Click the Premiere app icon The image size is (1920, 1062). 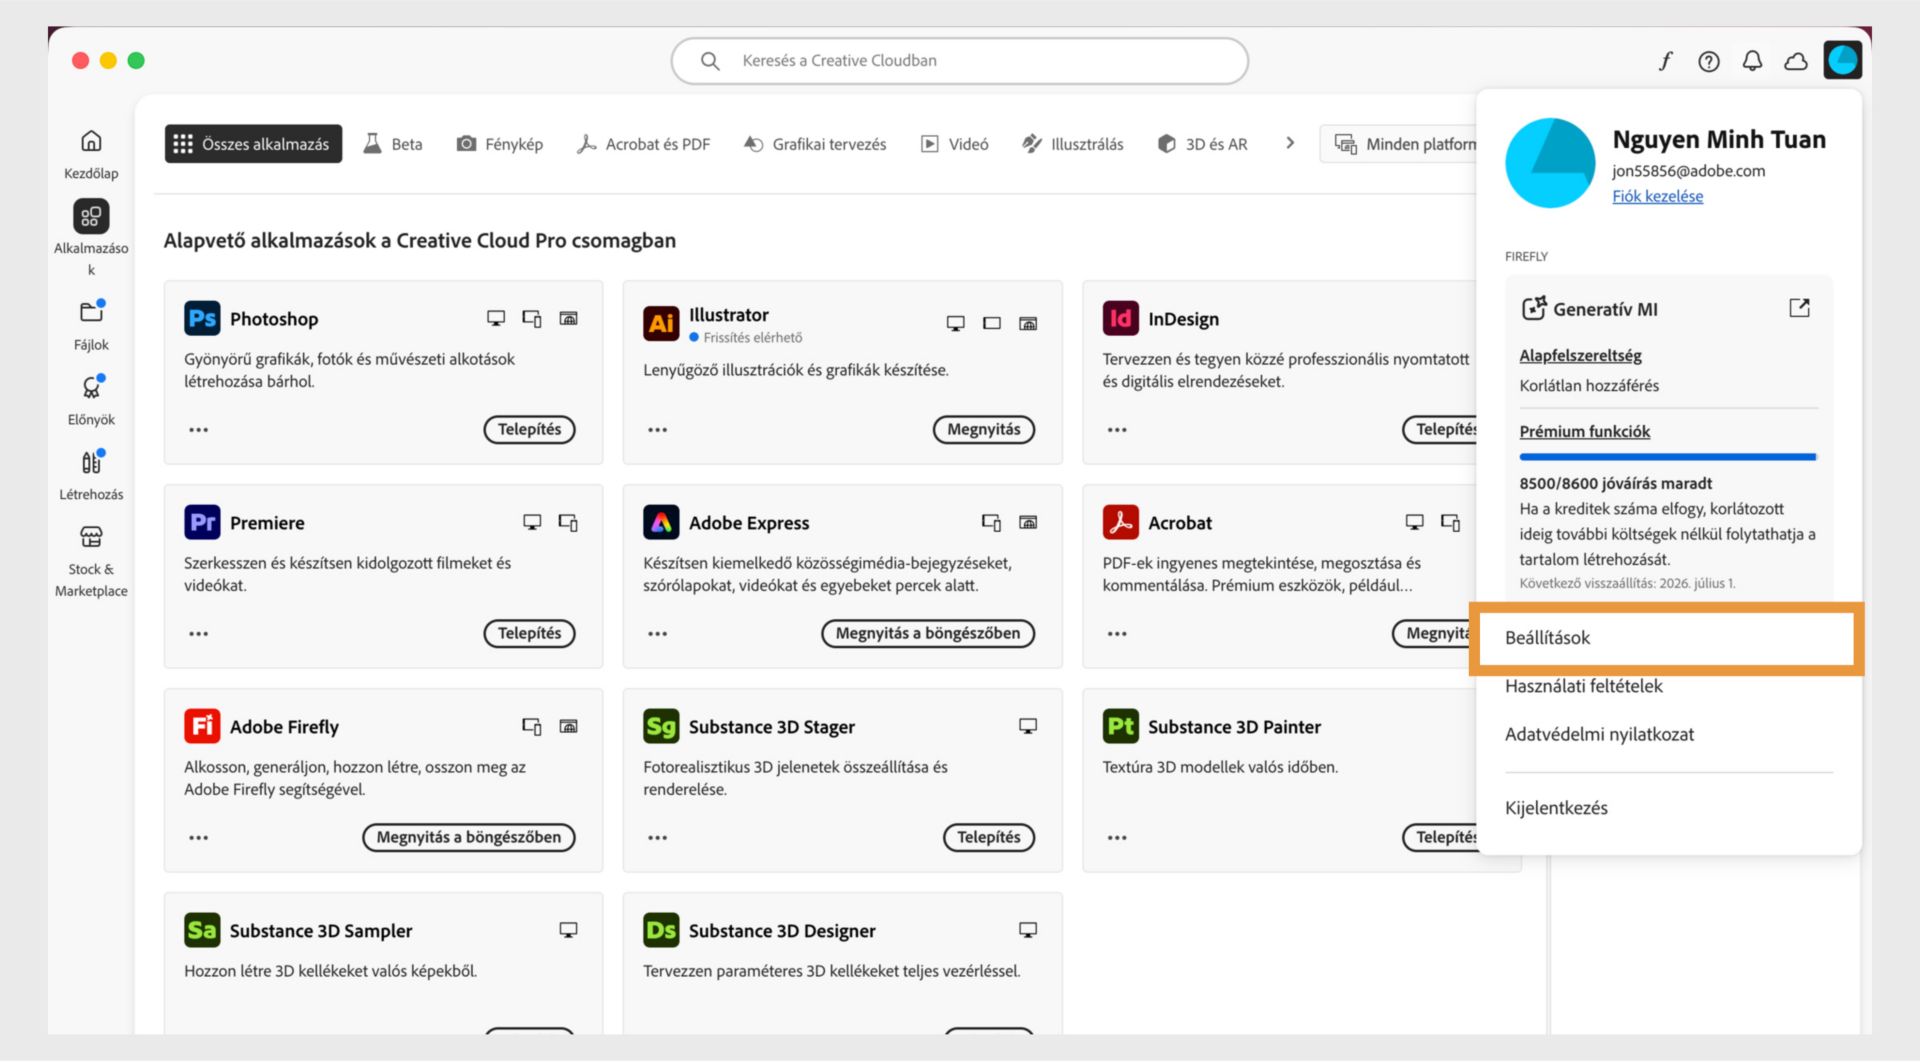(202, 522)
